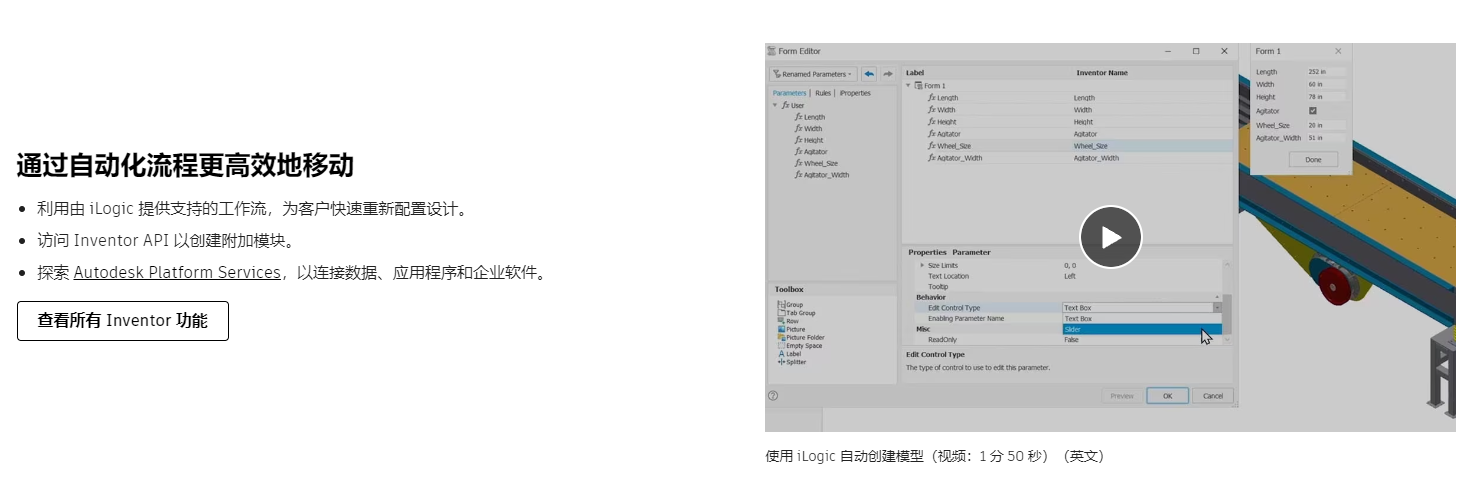Open the Renamed Parameters dropdown

[x=813, y=74]
